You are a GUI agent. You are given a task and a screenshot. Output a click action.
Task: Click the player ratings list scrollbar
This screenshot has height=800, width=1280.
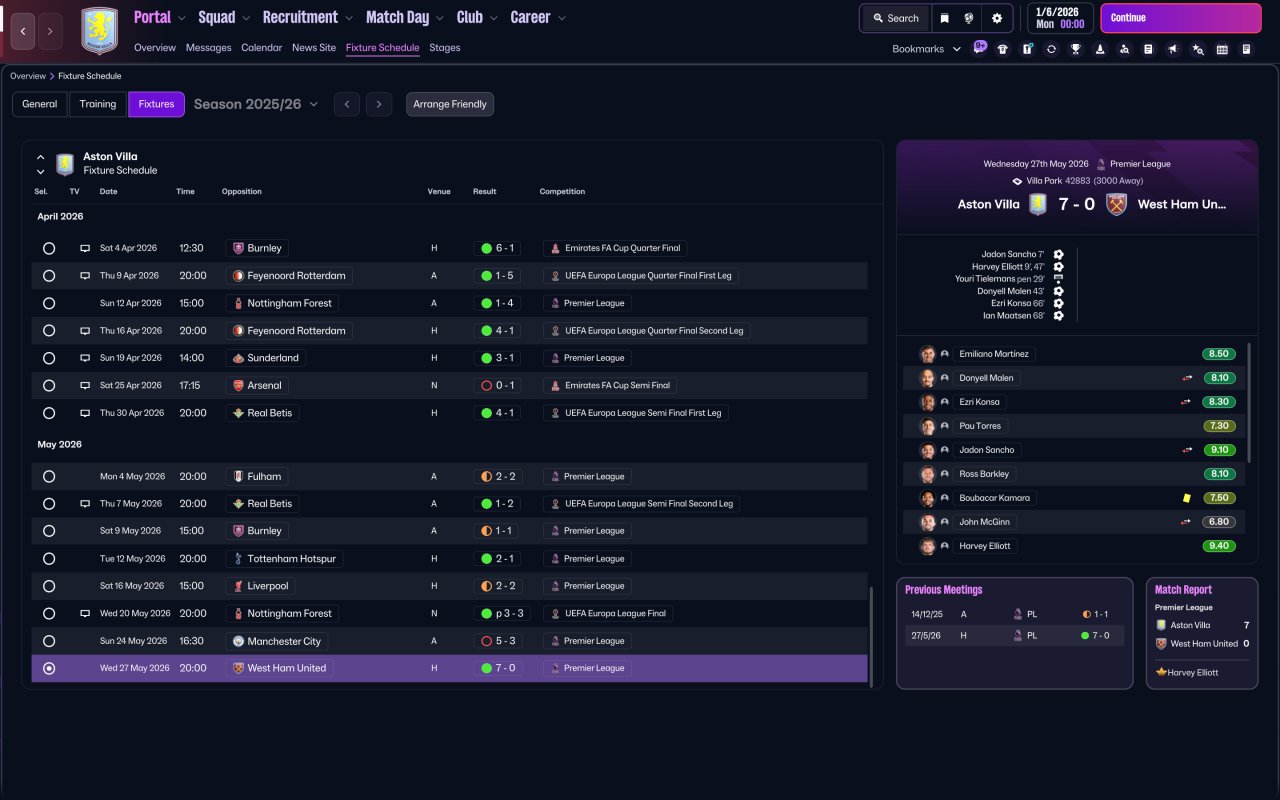click(x=1250, y=402)
